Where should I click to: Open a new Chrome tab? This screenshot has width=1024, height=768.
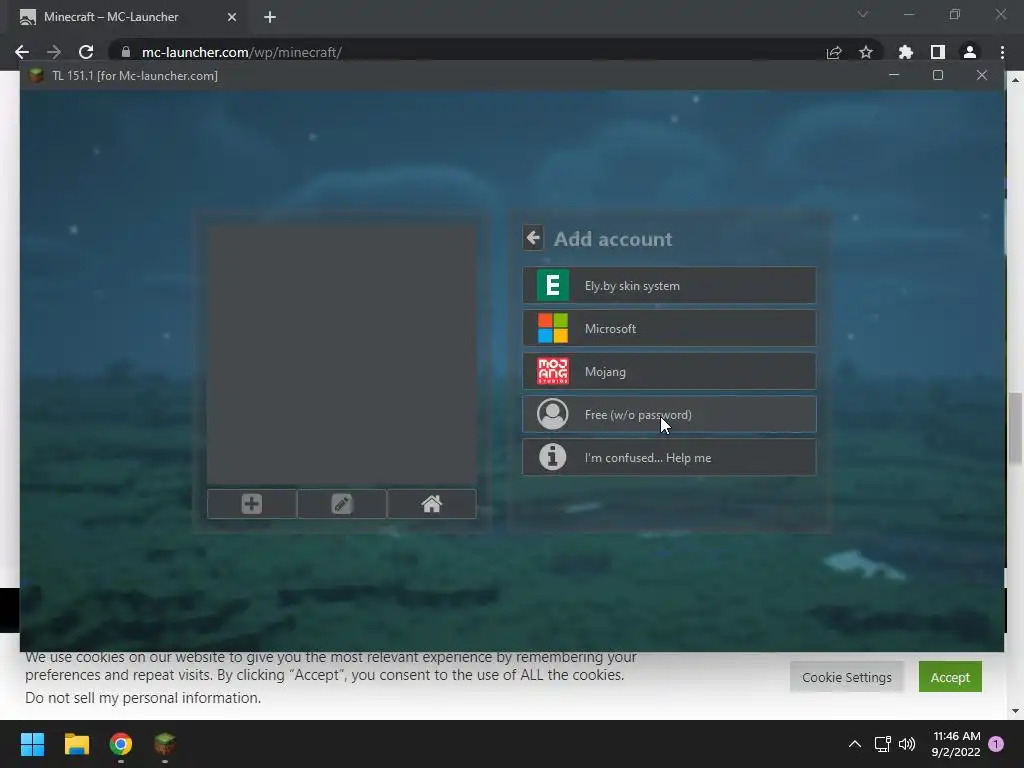point(270,17)
